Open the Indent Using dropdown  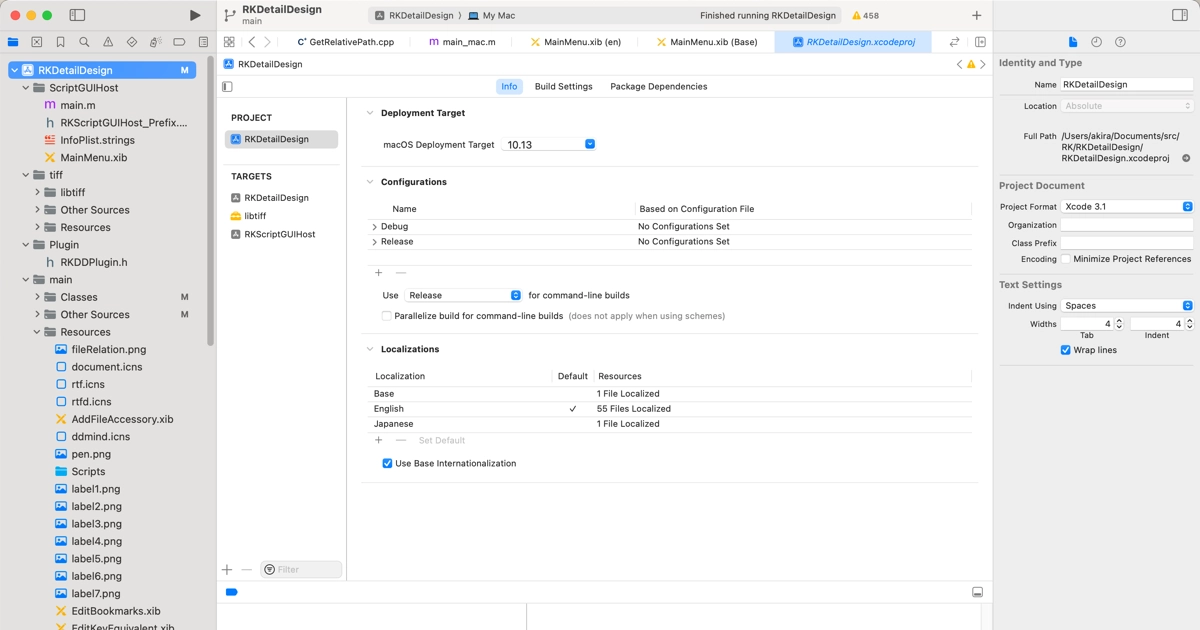(x=1127, y=305)
